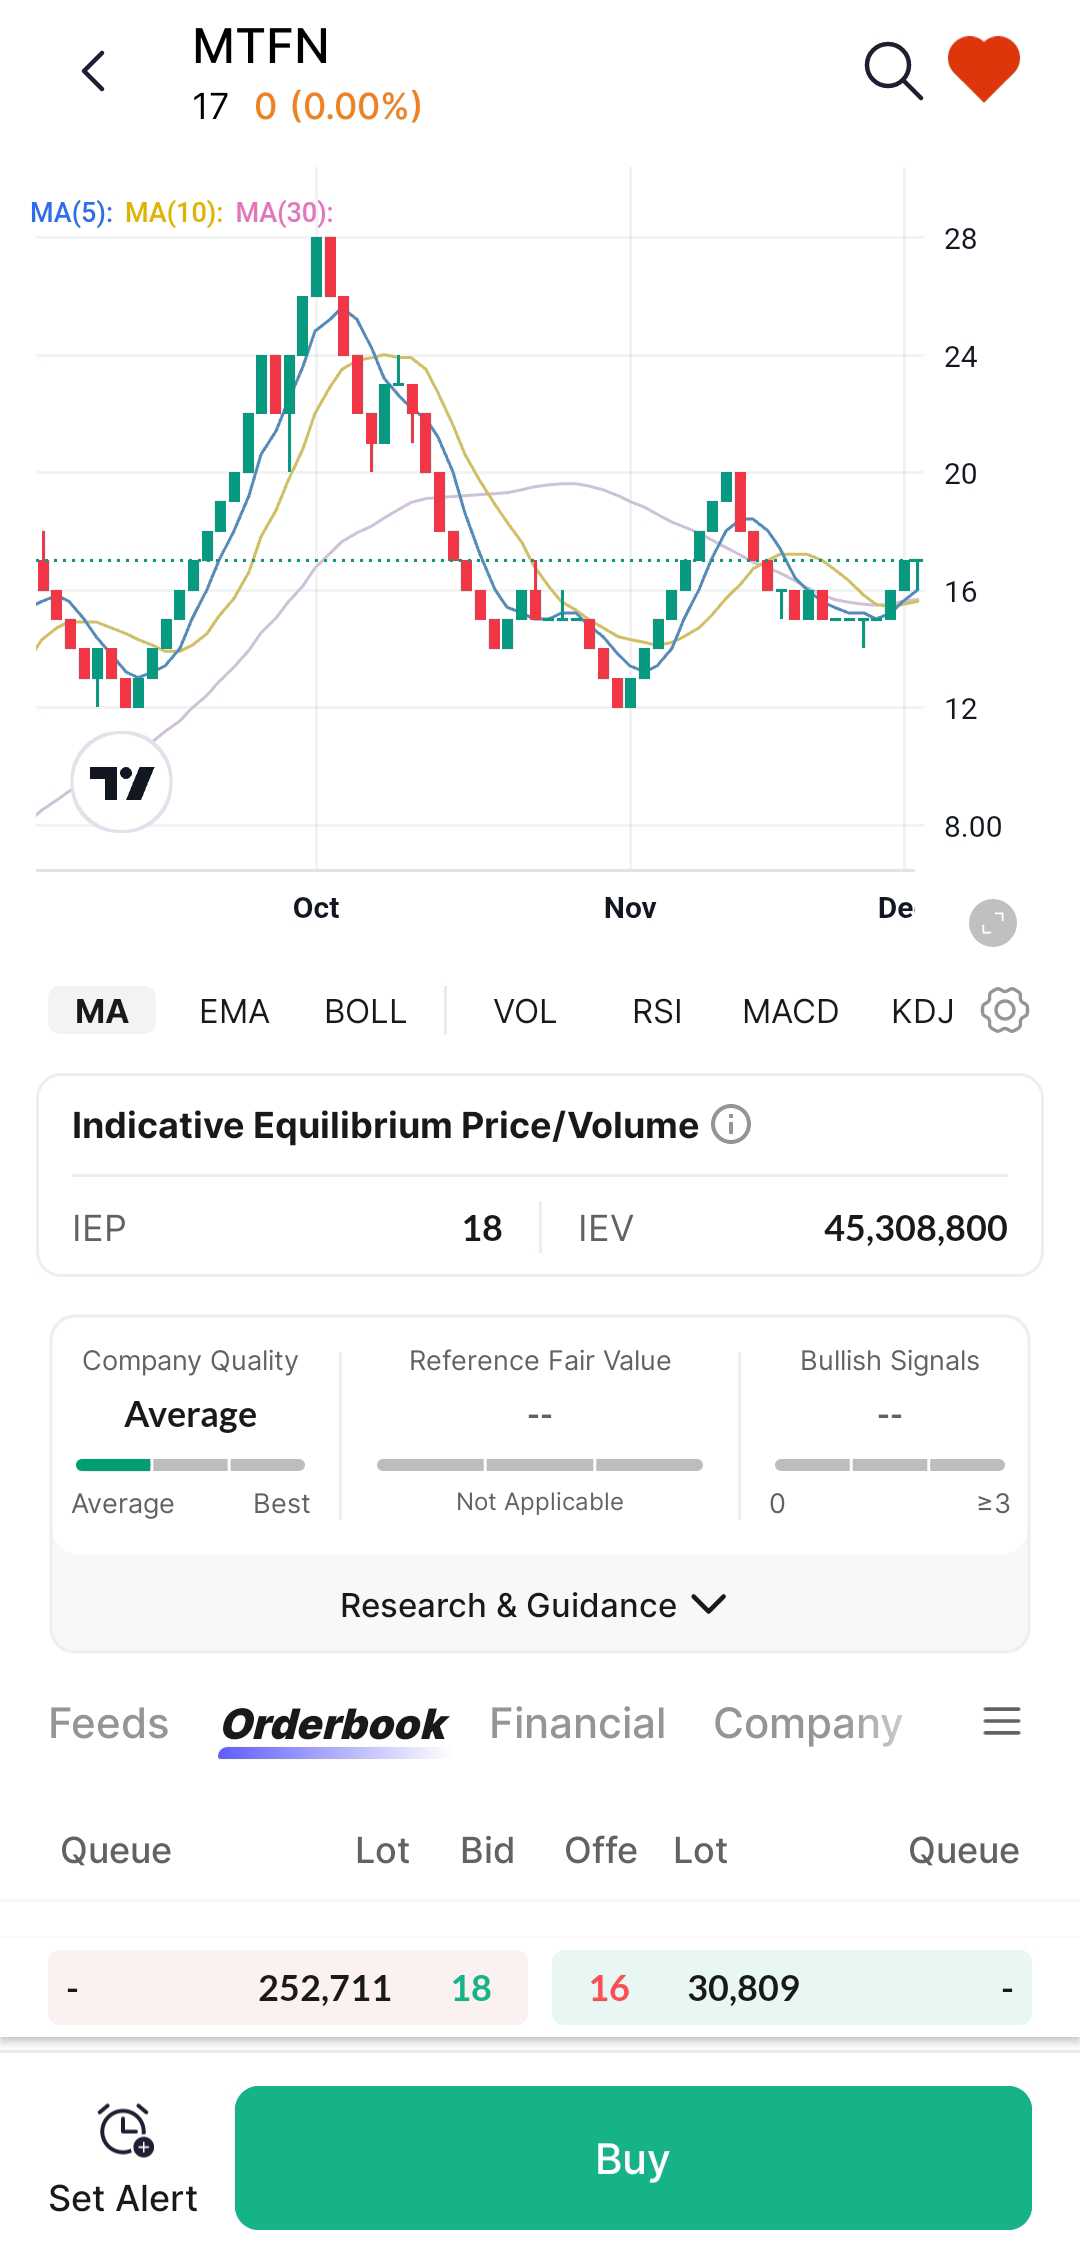
Task: Click the TradingView logo on chart
Action: pyautogui.click(x=122, y=782)
